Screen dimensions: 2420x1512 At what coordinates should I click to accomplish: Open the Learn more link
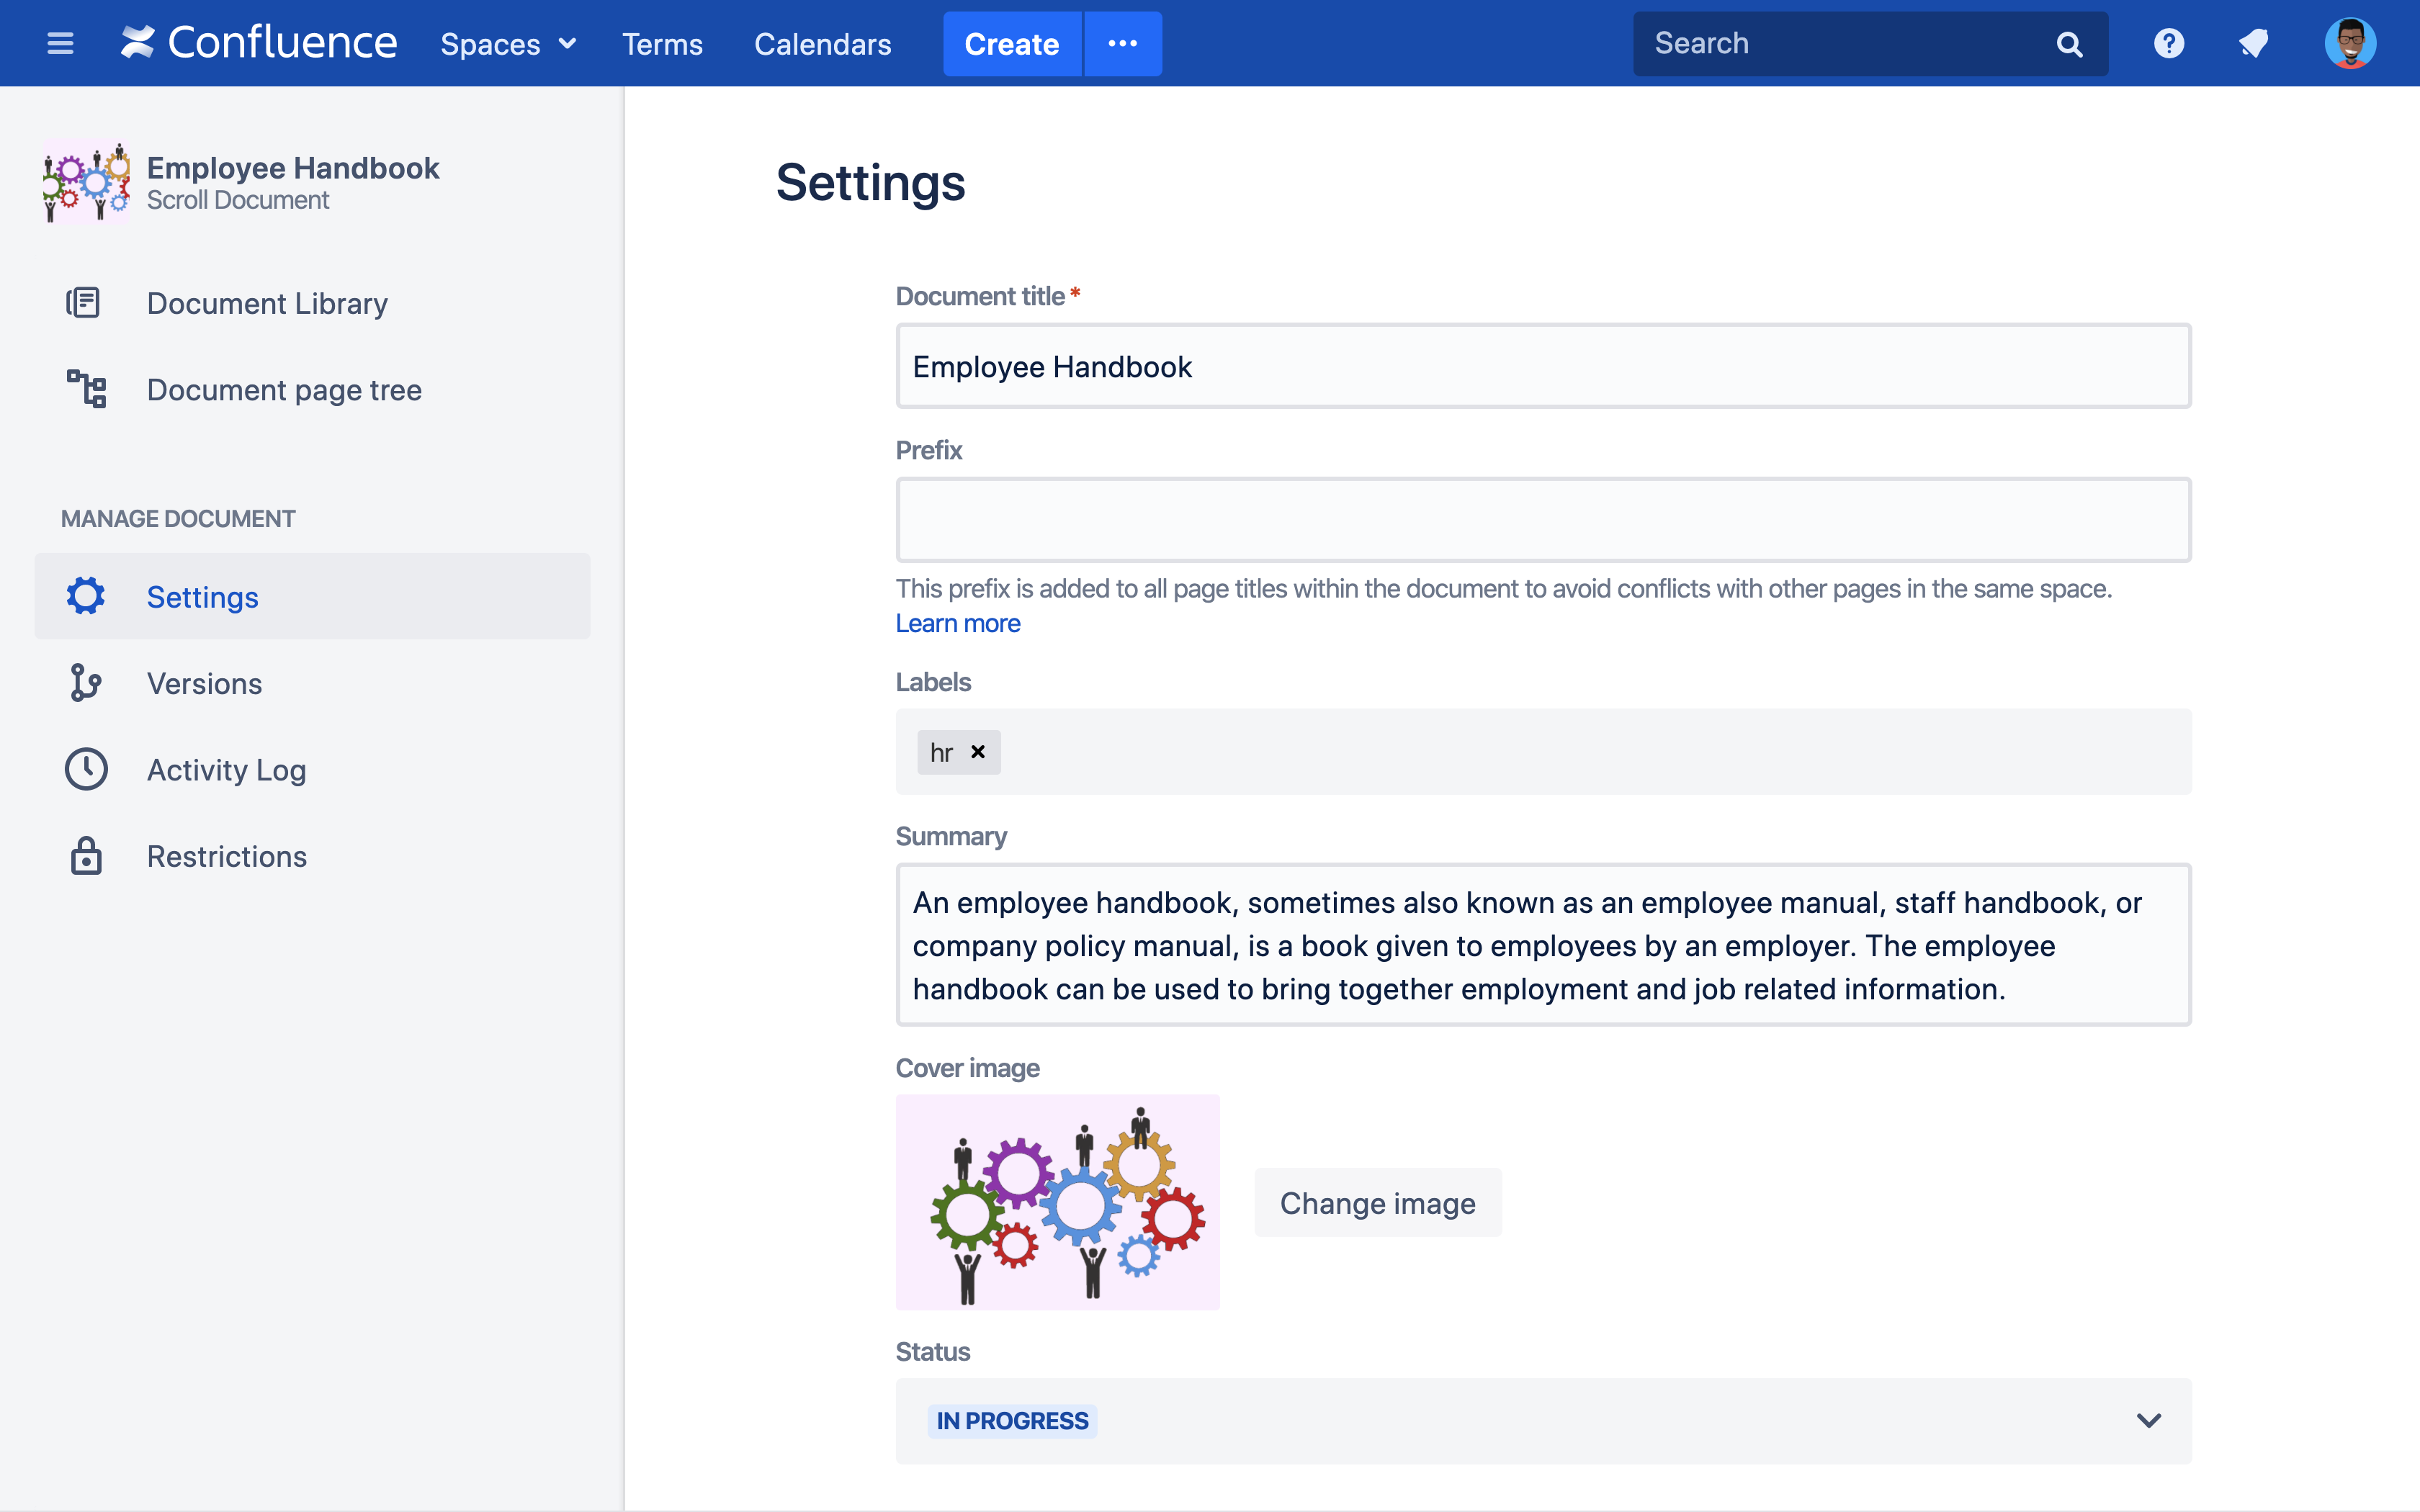pyautogui.click(x=957, y=623)
